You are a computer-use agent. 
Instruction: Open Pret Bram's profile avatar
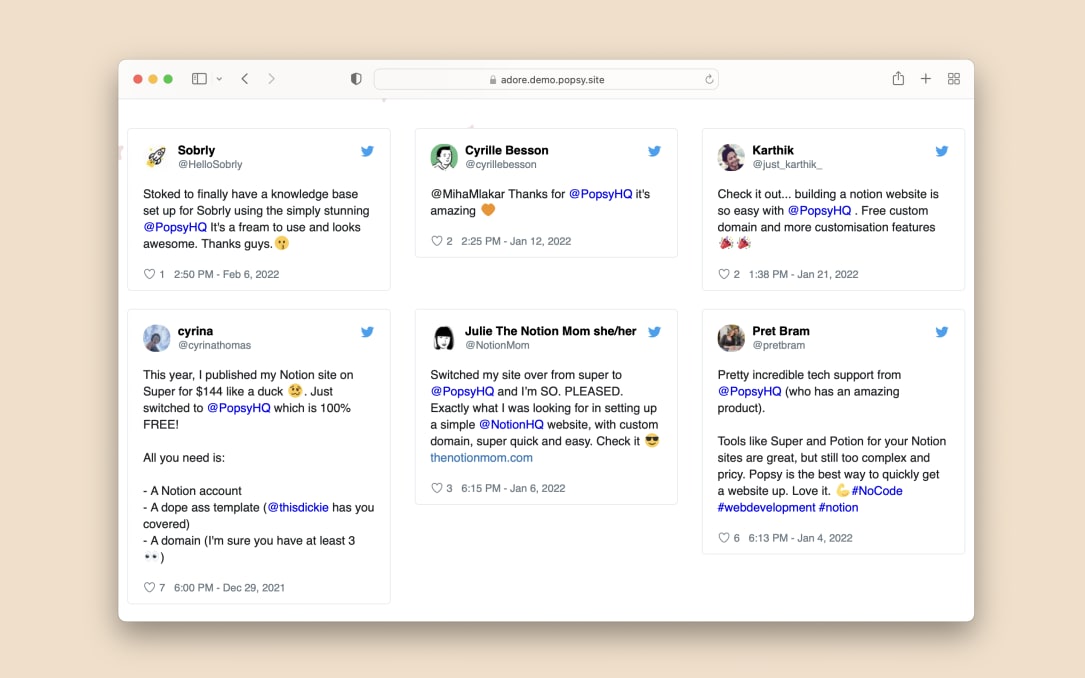[x=731, y=338]
